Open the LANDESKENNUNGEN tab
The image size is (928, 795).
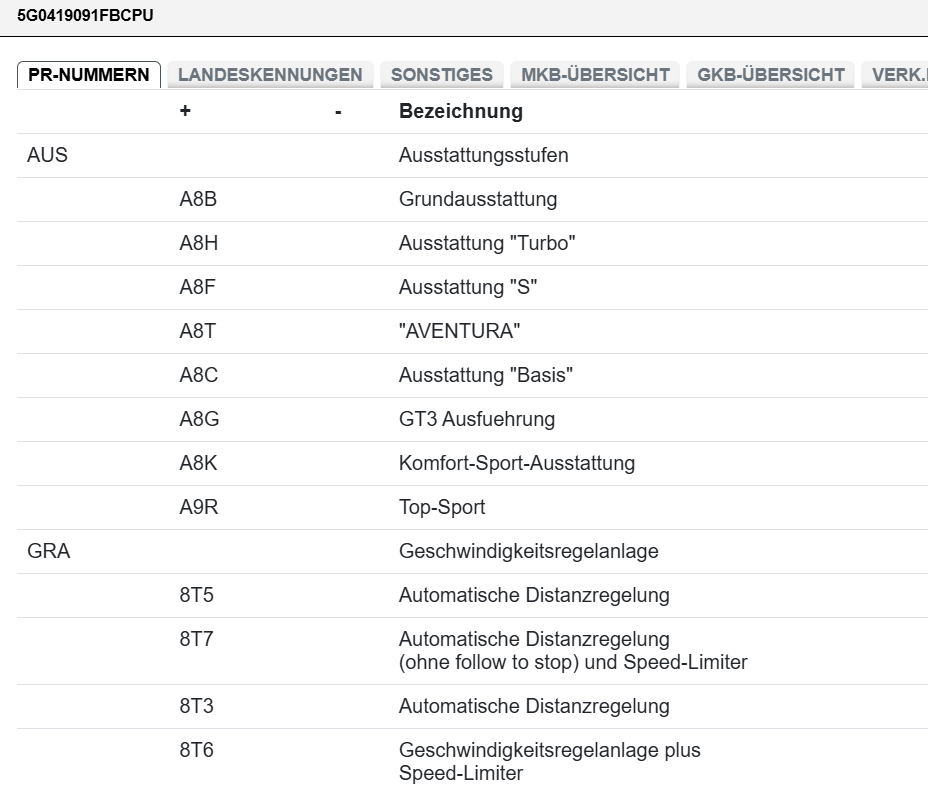tap(270, 75)
